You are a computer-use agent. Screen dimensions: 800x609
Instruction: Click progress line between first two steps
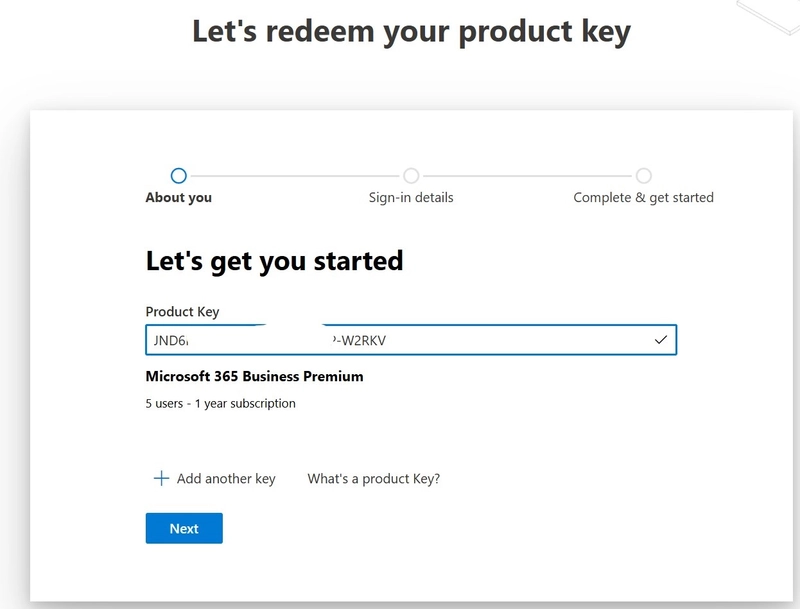[x=295, y=176]
